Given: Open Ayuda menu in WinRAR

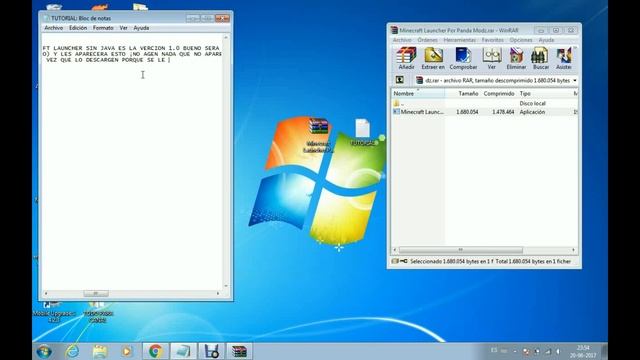Looking at the screenshot, I should tap(546, 40).
